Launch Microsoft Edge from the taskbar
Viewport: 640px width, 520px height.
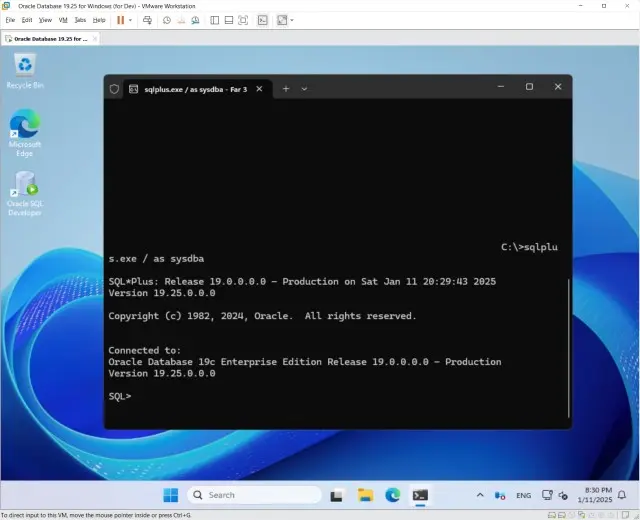point(393,495)
